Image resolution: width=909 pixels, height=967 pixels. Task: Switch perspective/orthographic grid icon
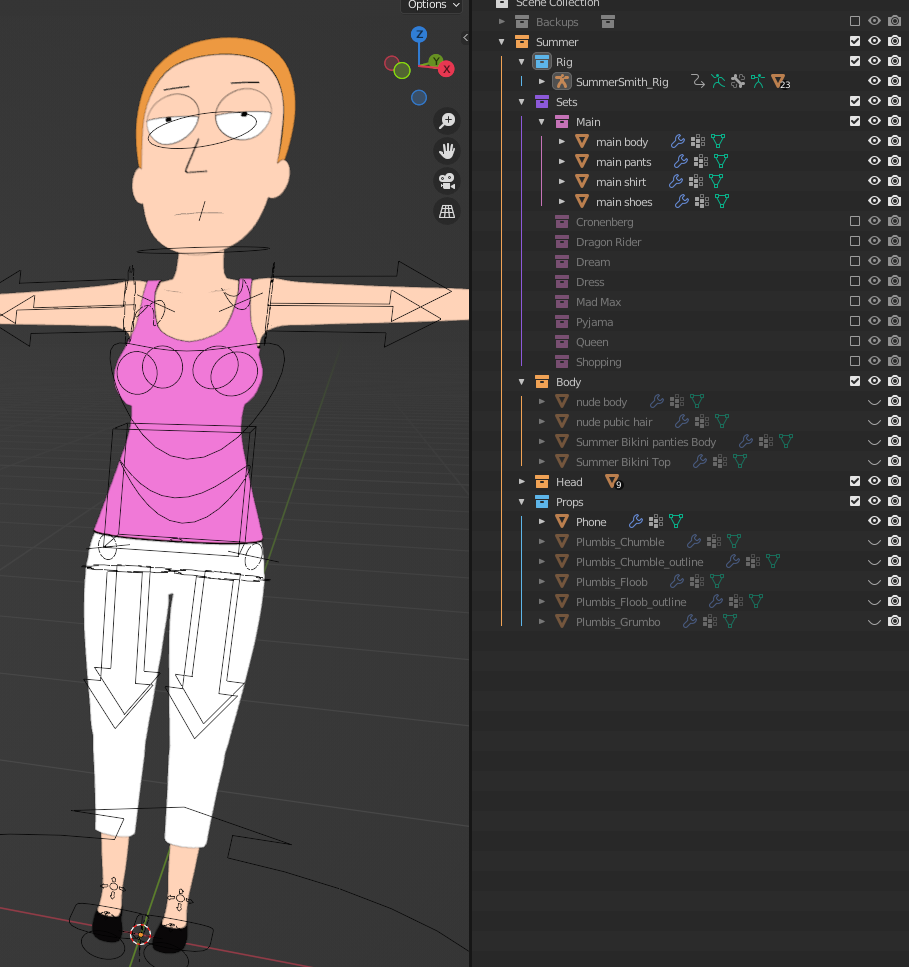pyautogui.click(x=447, y=212)
